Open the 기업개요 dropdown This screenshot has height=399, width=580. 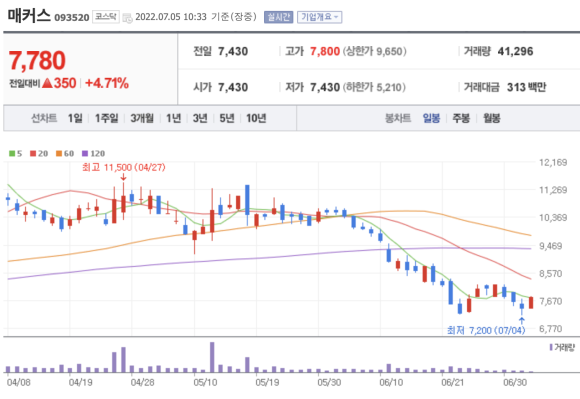(x=319, y=17)
